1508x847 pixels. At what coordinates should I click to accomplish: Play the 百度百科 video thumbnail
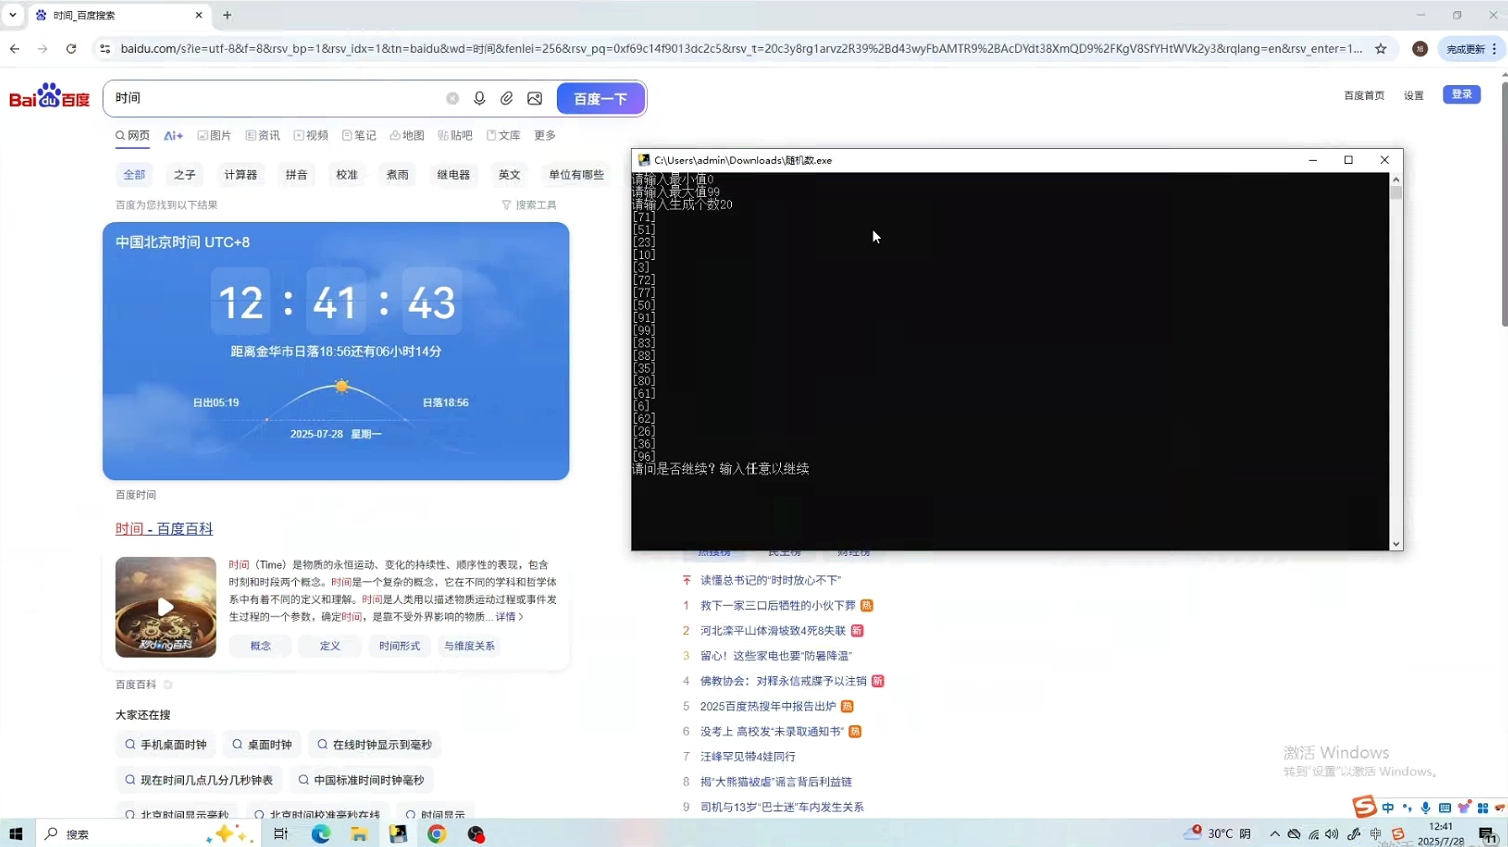(x=165, y=606)
